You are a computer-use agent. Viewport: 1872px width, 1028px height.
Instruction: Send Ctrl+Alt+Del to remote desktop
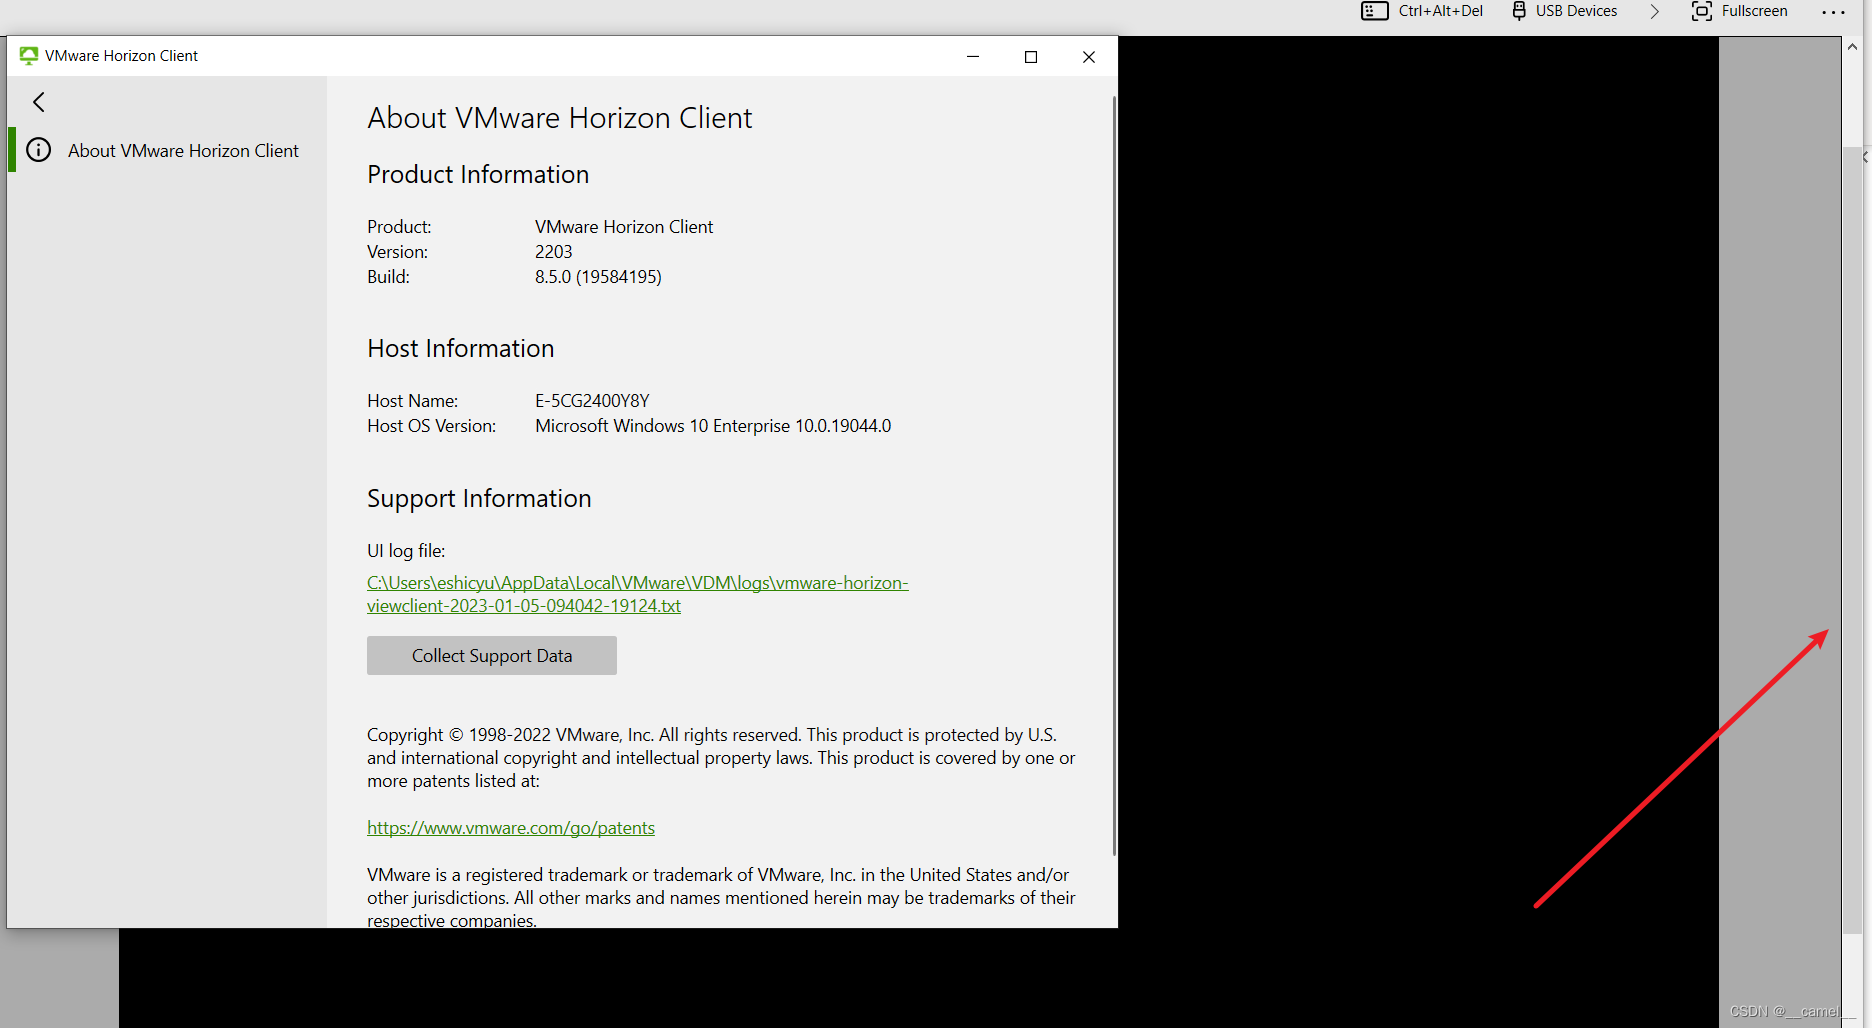[1422, 11]
